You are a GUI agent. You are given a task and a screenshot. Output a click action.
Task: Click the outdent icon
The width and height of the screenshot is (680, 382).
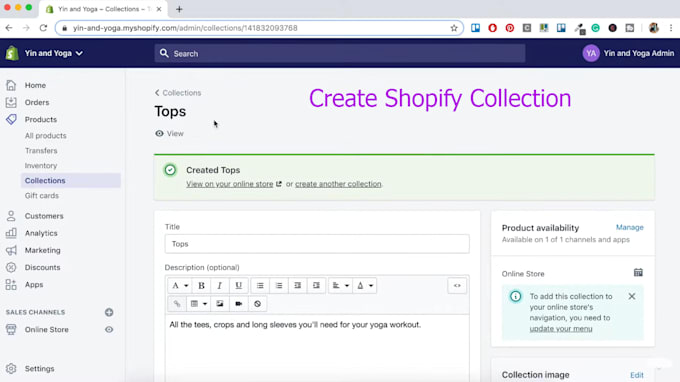coord(298,285)
